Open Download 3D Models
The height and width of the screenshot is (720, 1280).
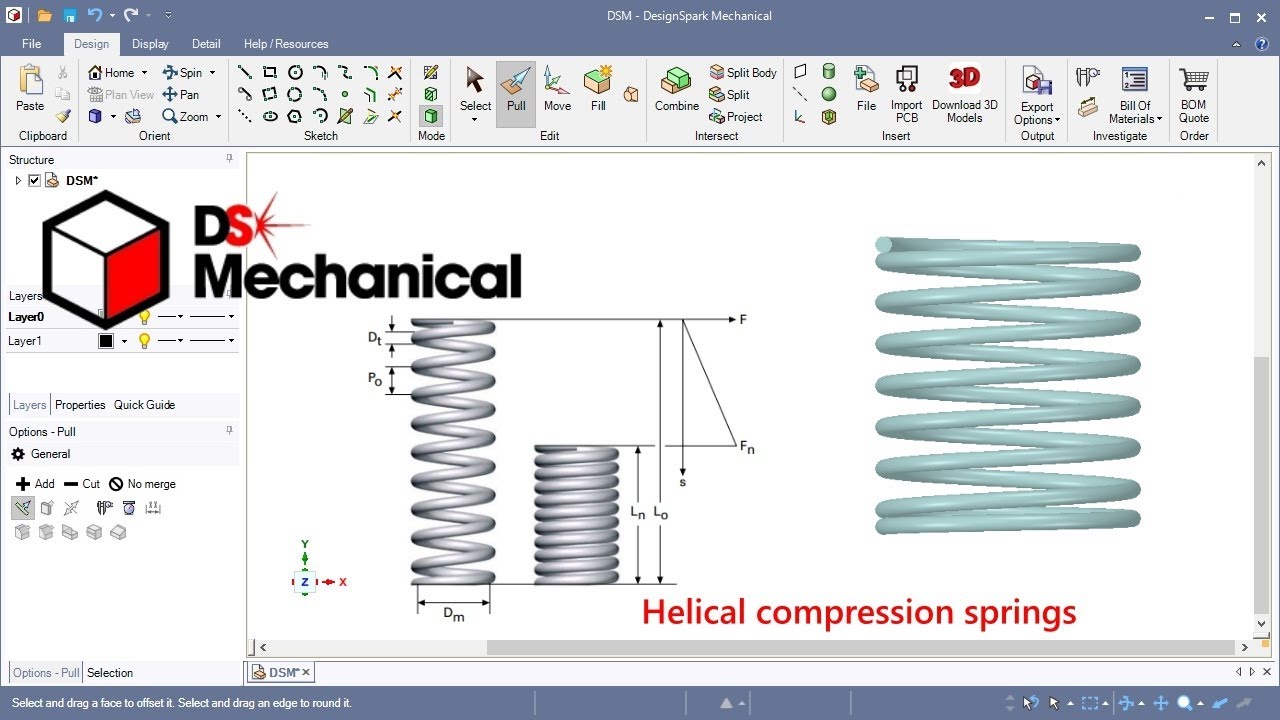coord(964,93)
